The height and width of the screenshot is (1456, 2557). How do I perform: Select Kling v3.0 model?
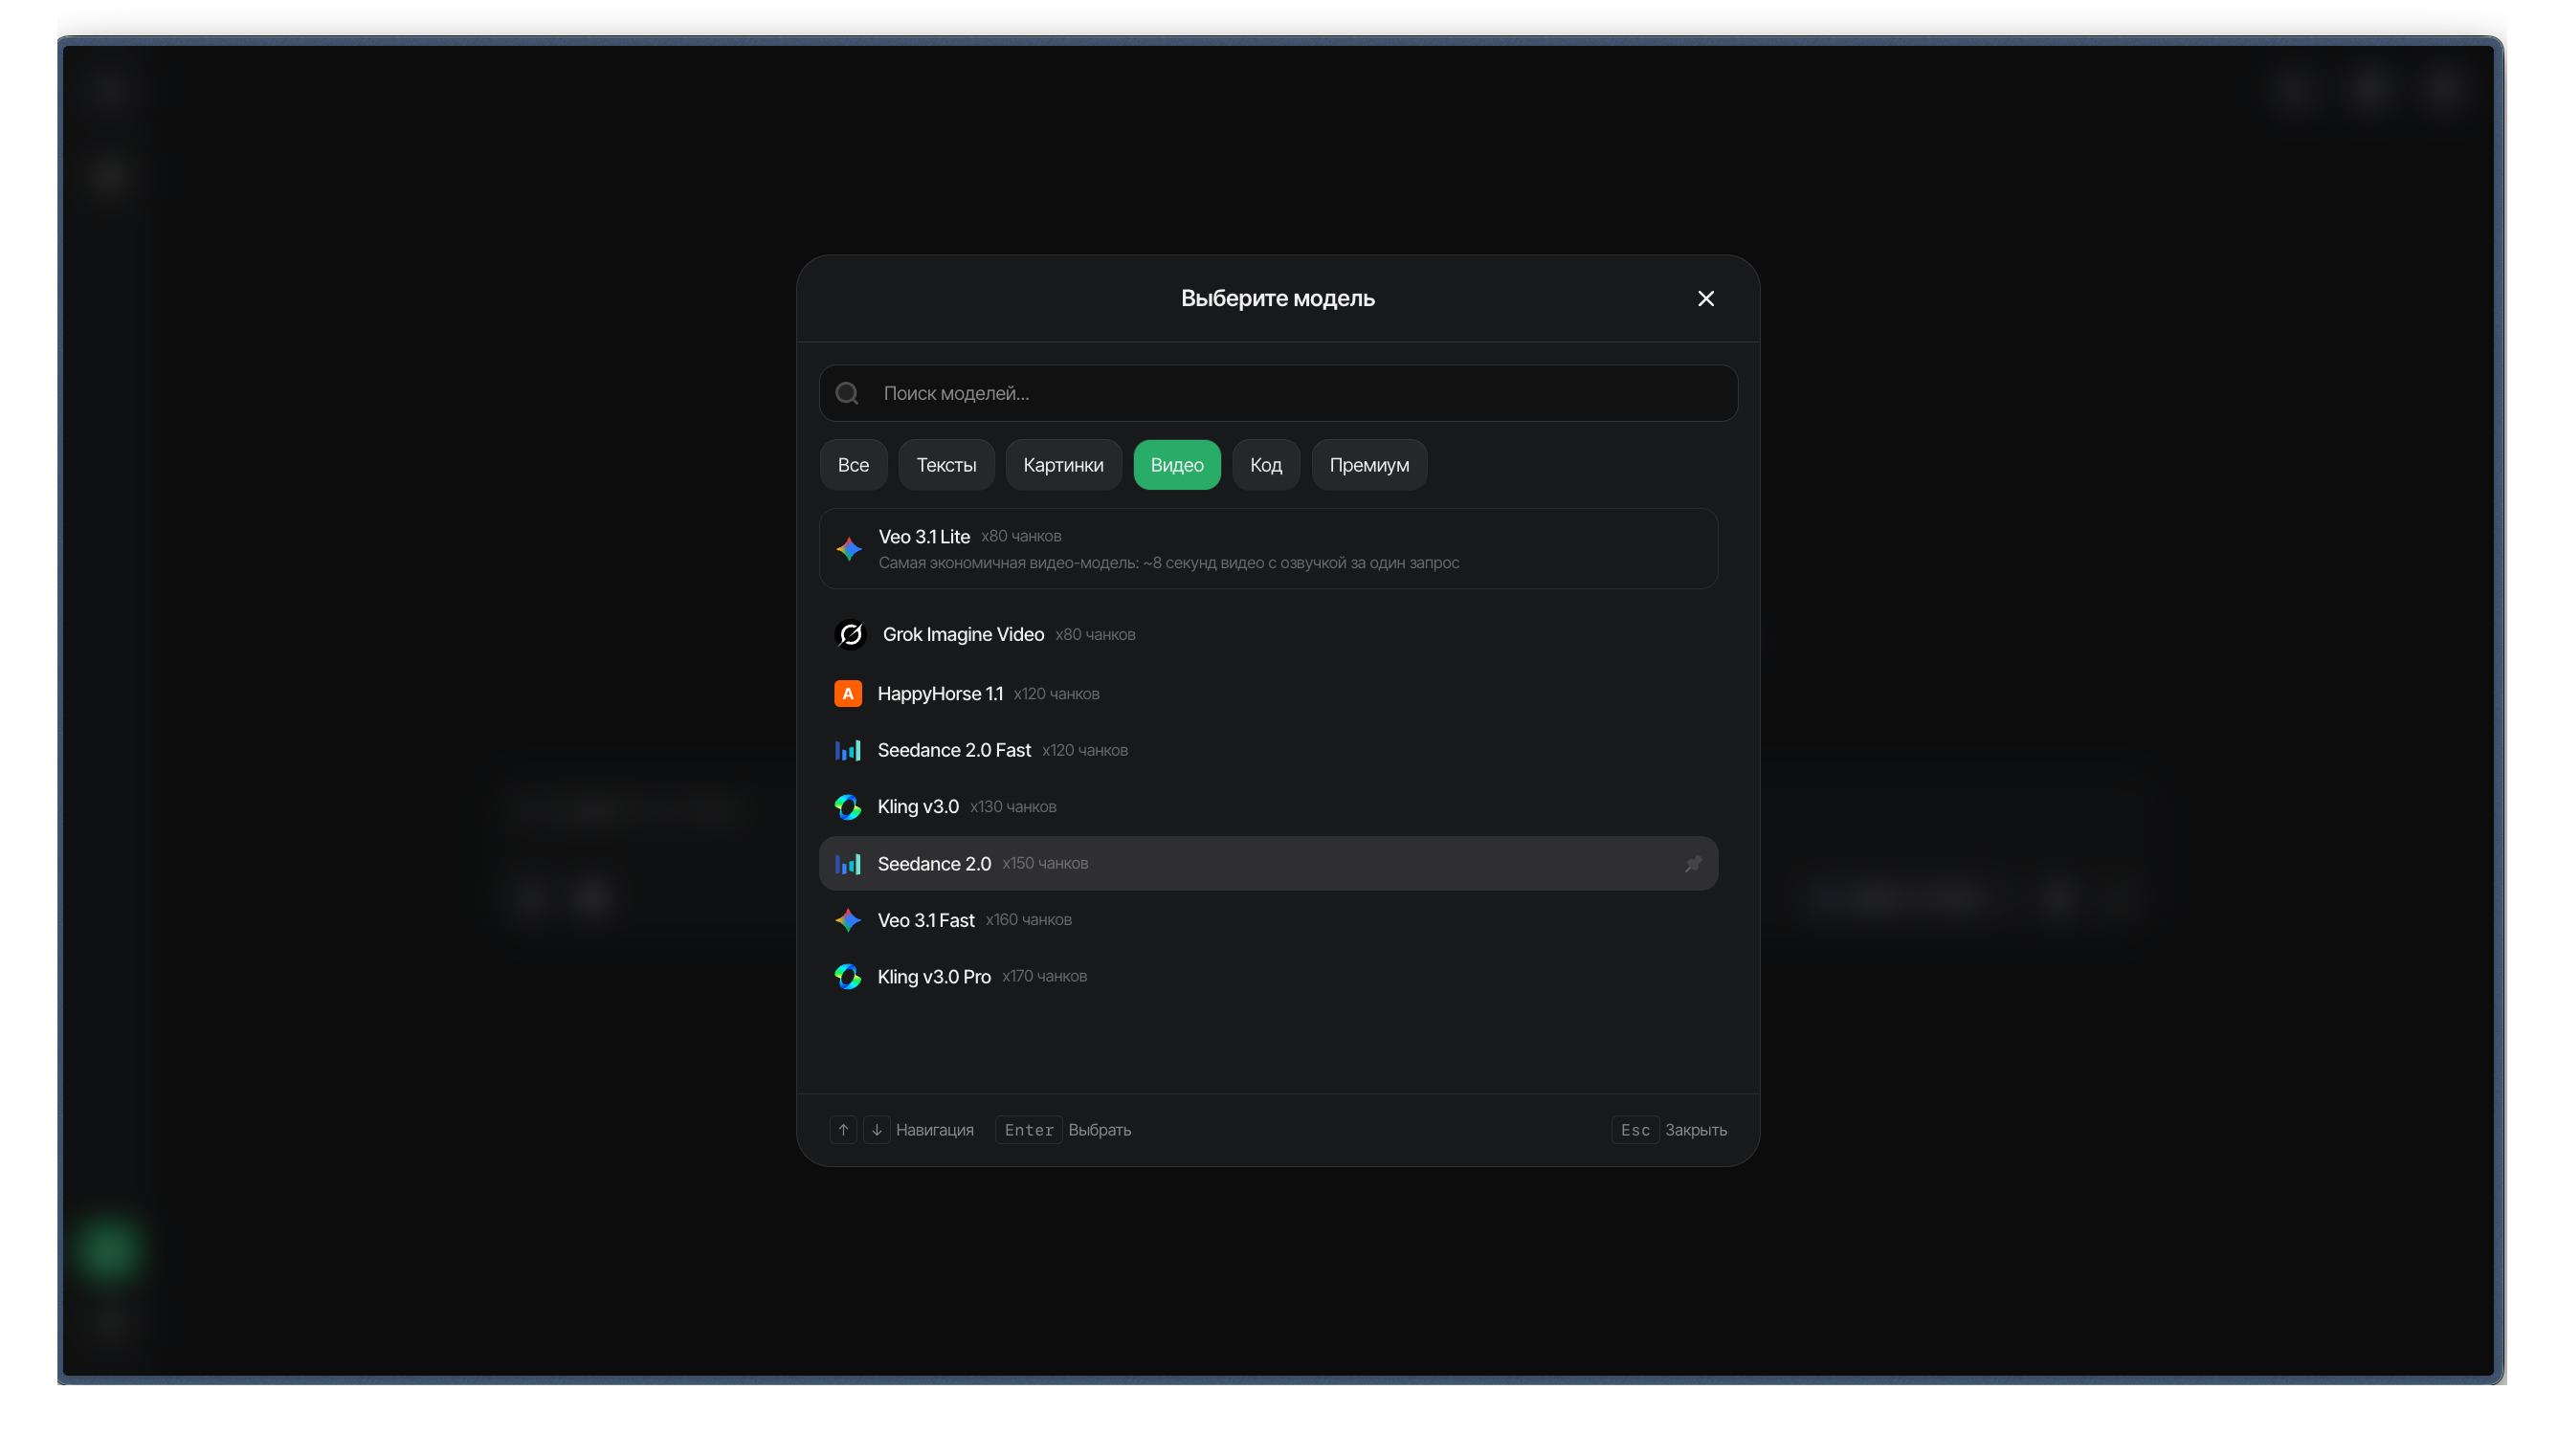tap(1268, 807)
